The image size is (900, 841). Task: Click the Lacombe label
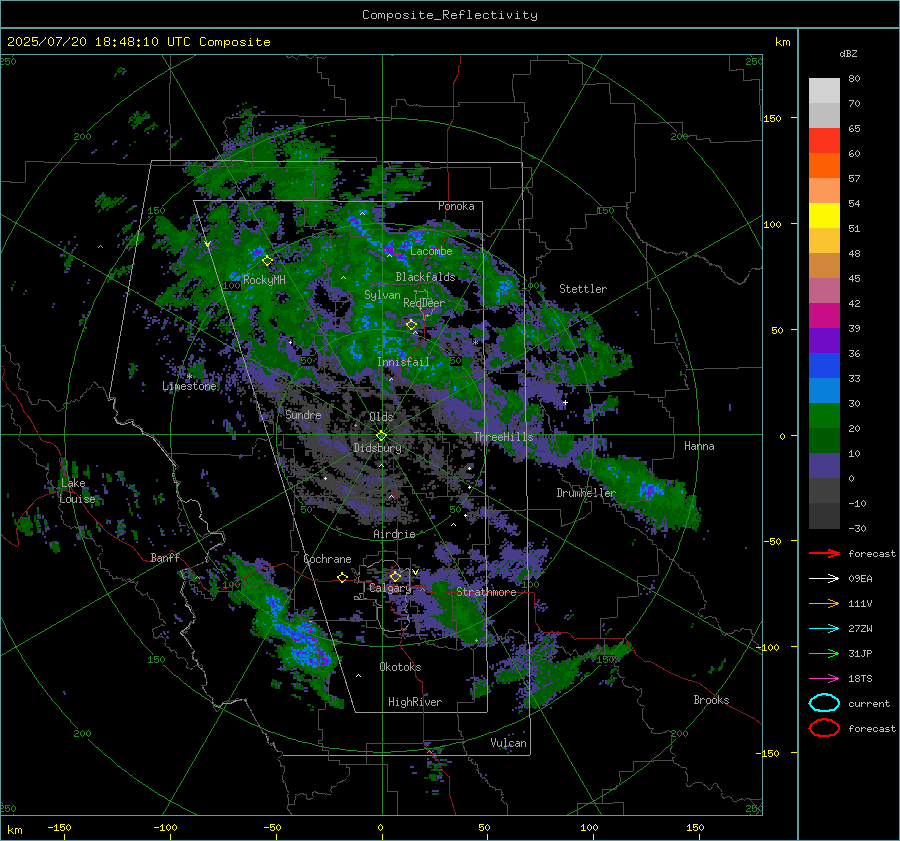(431, 251)
